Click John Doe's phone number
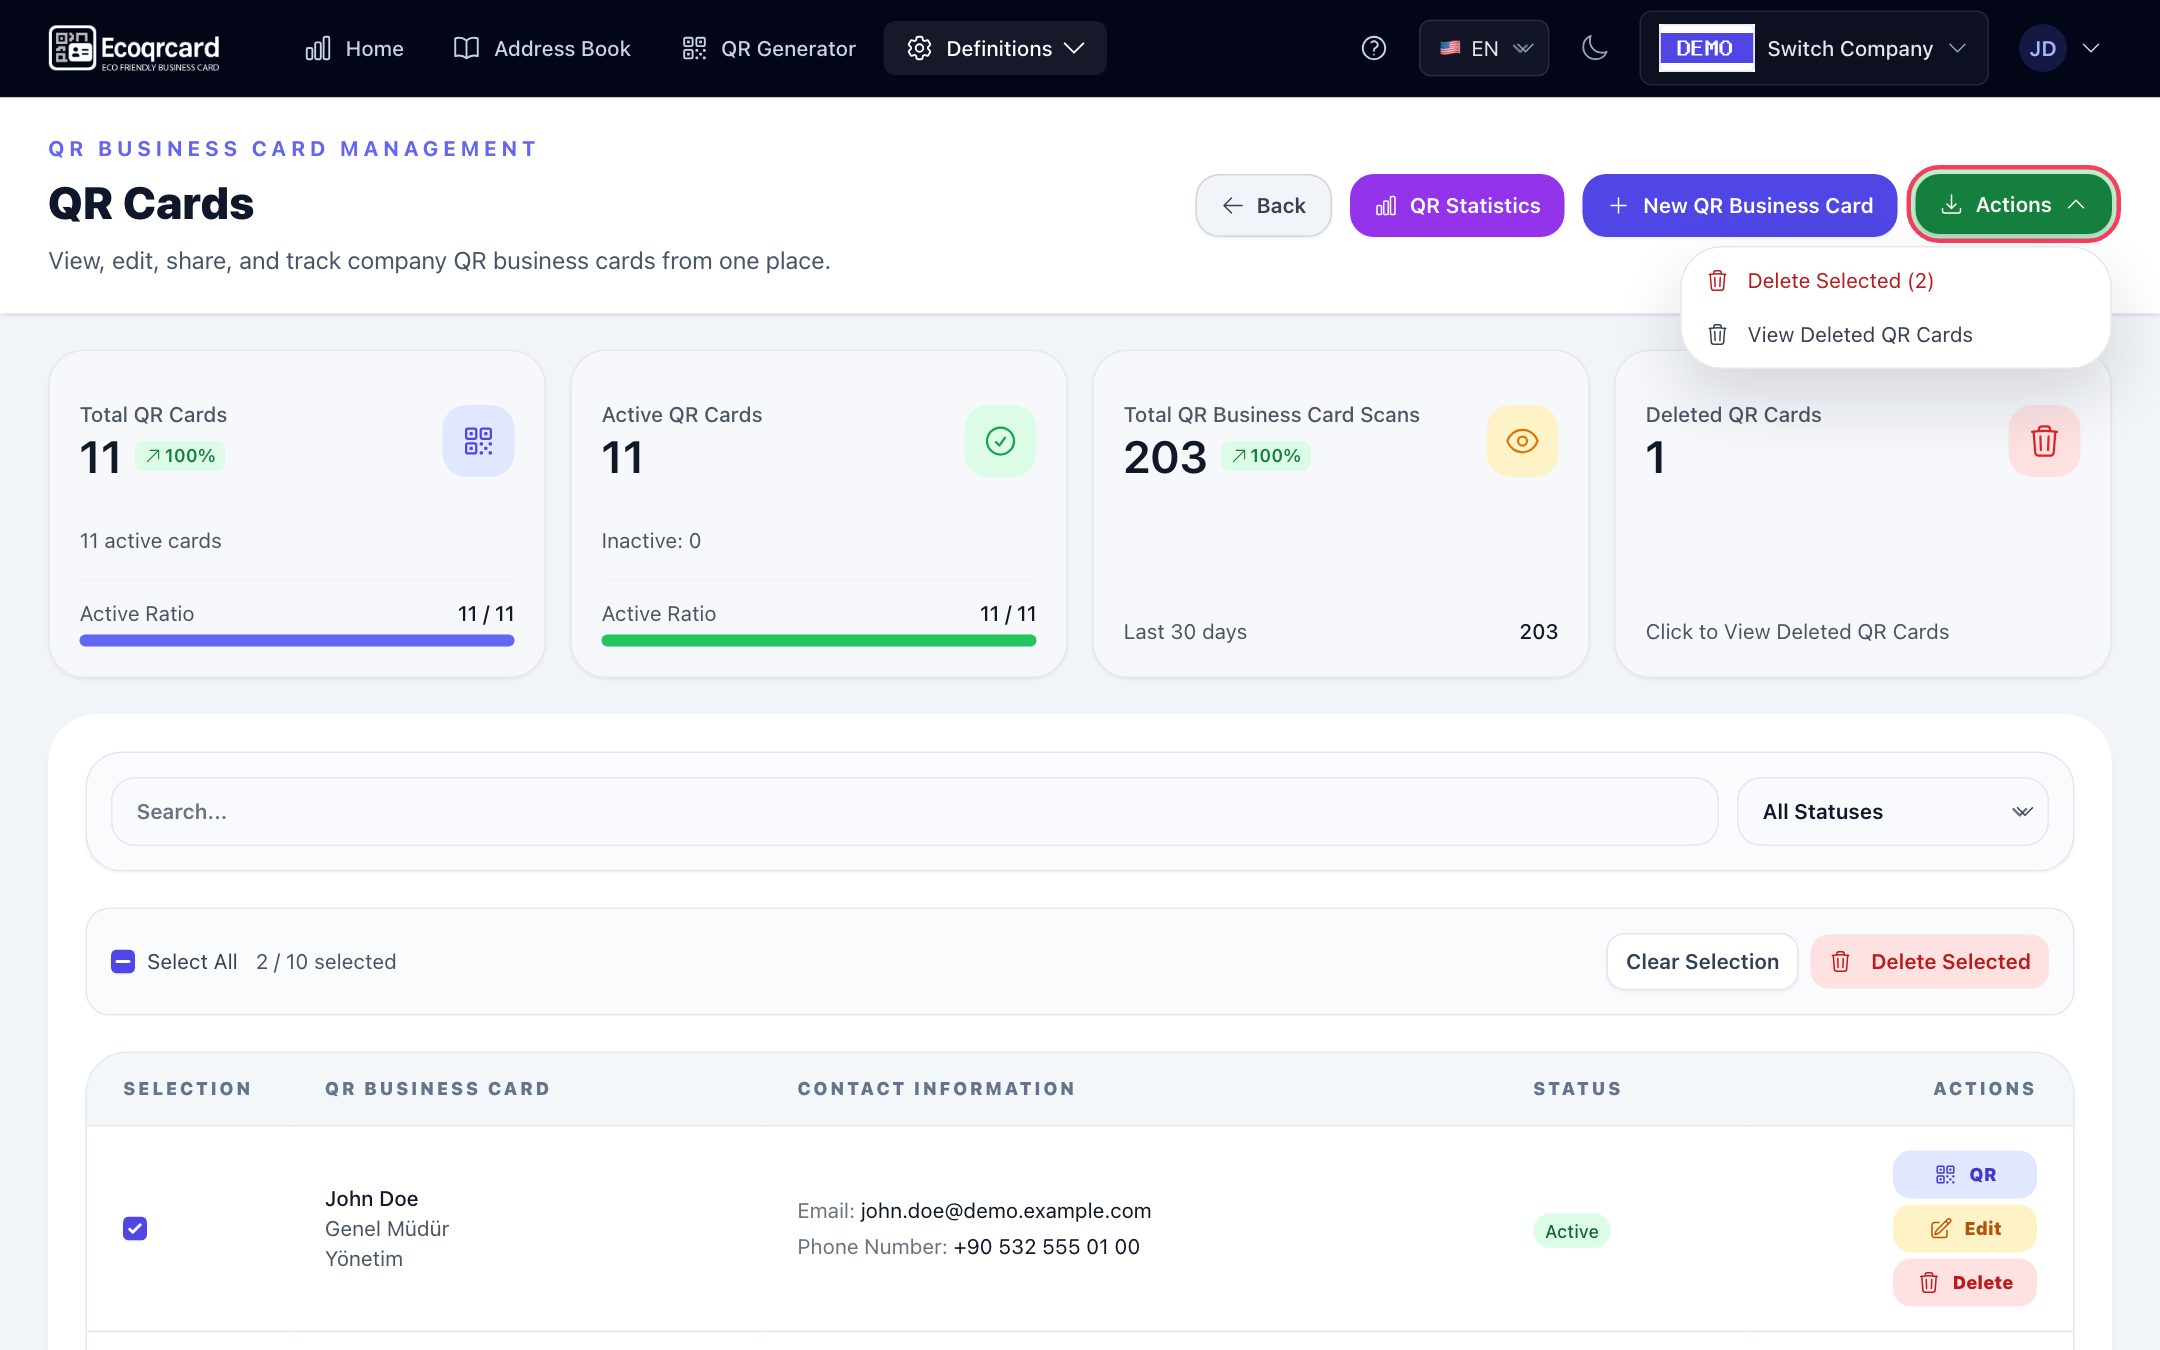This screenshot has width=2160, height=1350. pyautogui.click(x=1046, y=1247)
